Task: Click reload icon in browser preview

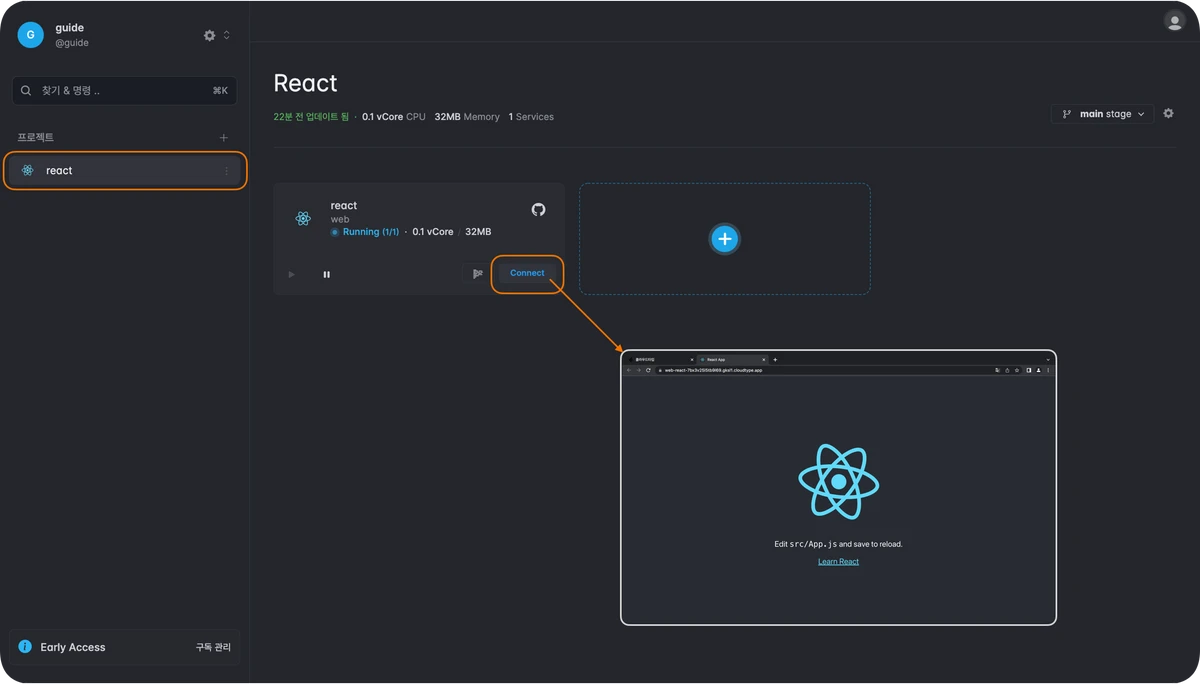Action: 648,370
